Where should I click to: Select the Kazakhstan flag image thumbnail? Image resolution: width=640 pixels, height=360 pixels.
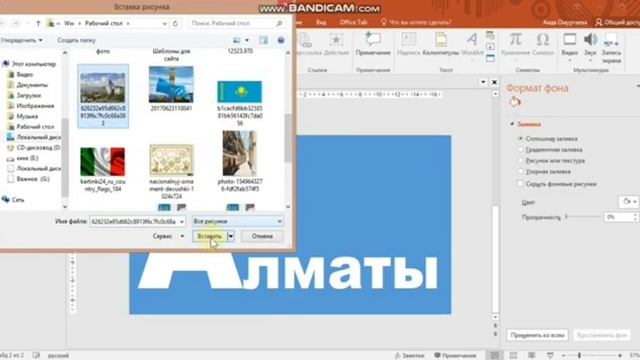240,92
